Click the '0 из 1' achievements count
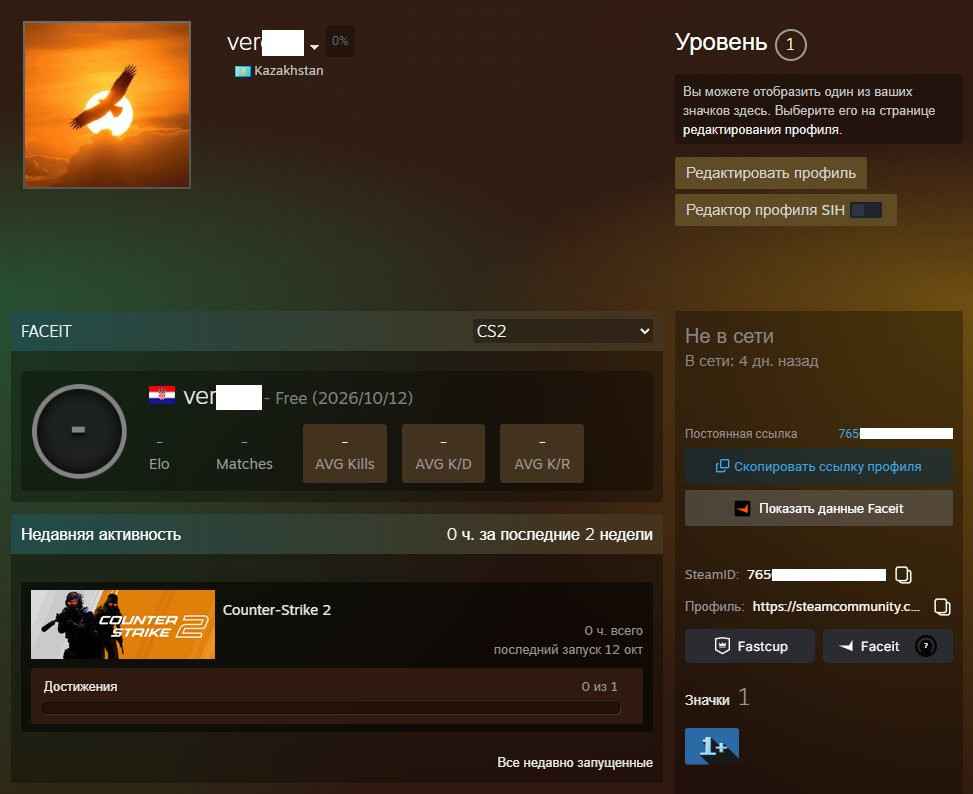 click(599, 687)
